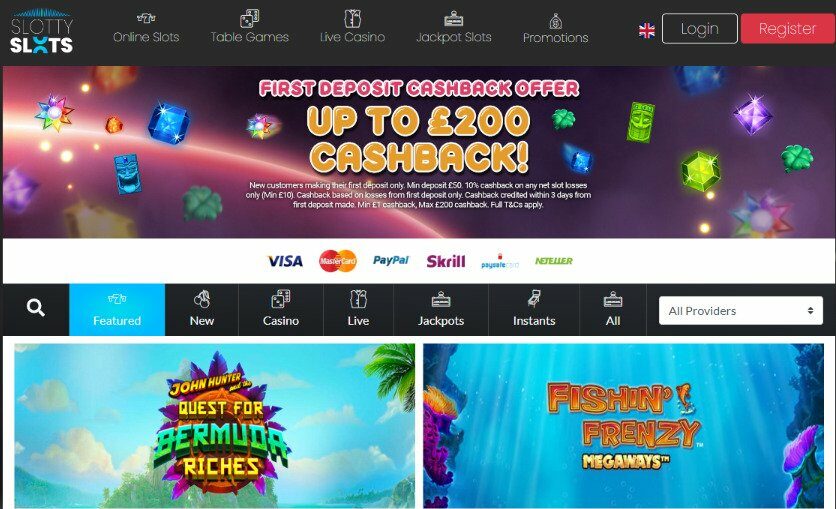This screenshot has width=836, height=509.
Task: Expand the All Providers dropdown
Action: (741, 311)
